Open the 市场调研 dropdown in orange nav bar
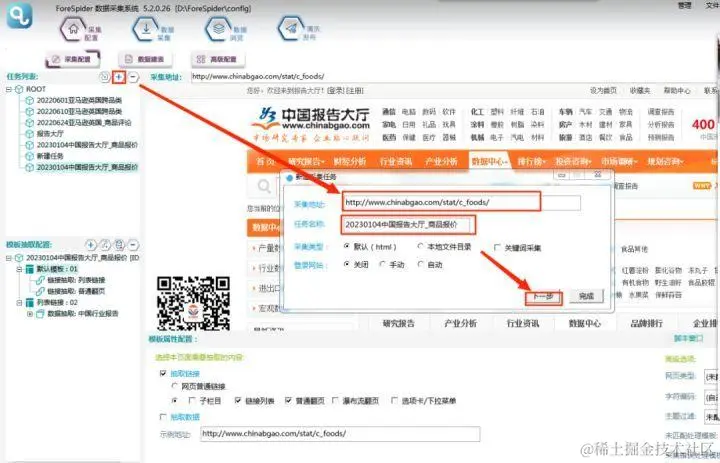Viewport: 720px width, 463px height. (x=619, y=161)
